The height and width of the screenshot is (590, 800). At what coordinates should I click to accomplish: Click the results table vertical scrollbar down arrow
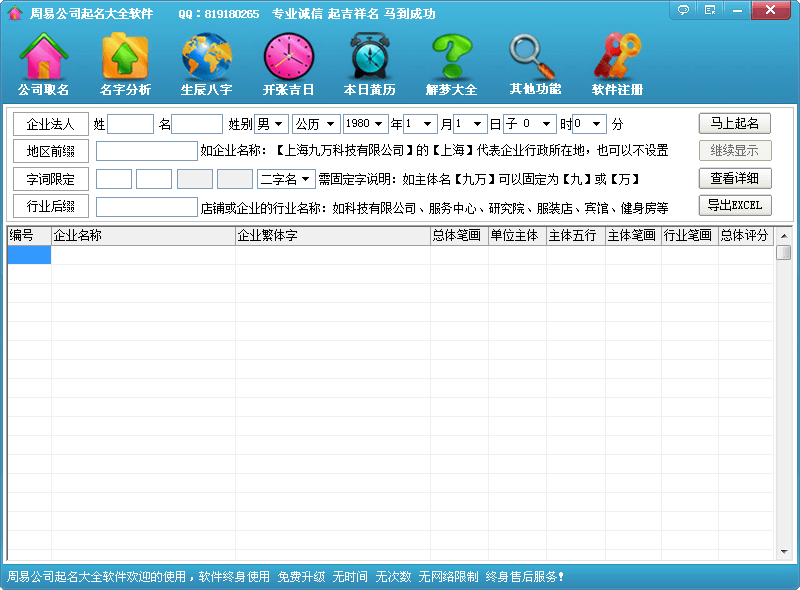(x=784, y=551)
